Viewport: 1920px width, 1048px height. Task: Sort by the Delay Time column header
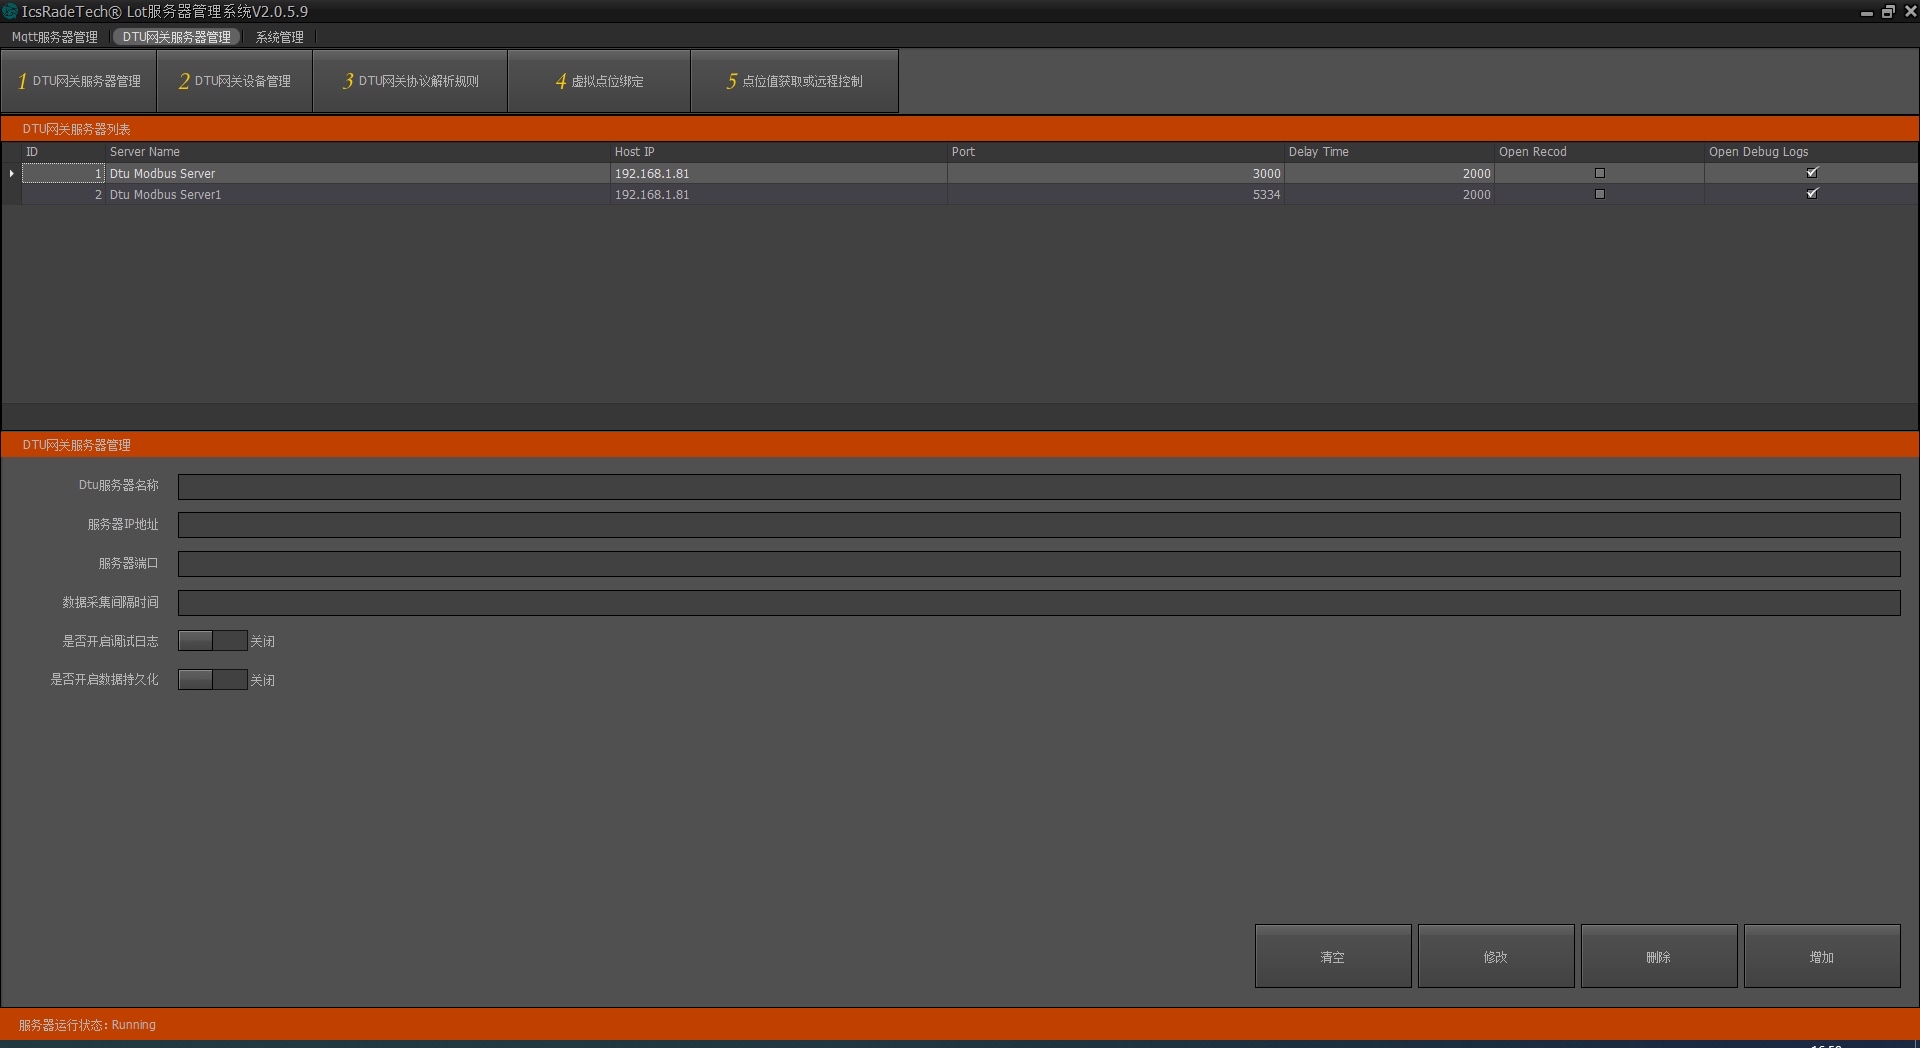pos(1389,152)
